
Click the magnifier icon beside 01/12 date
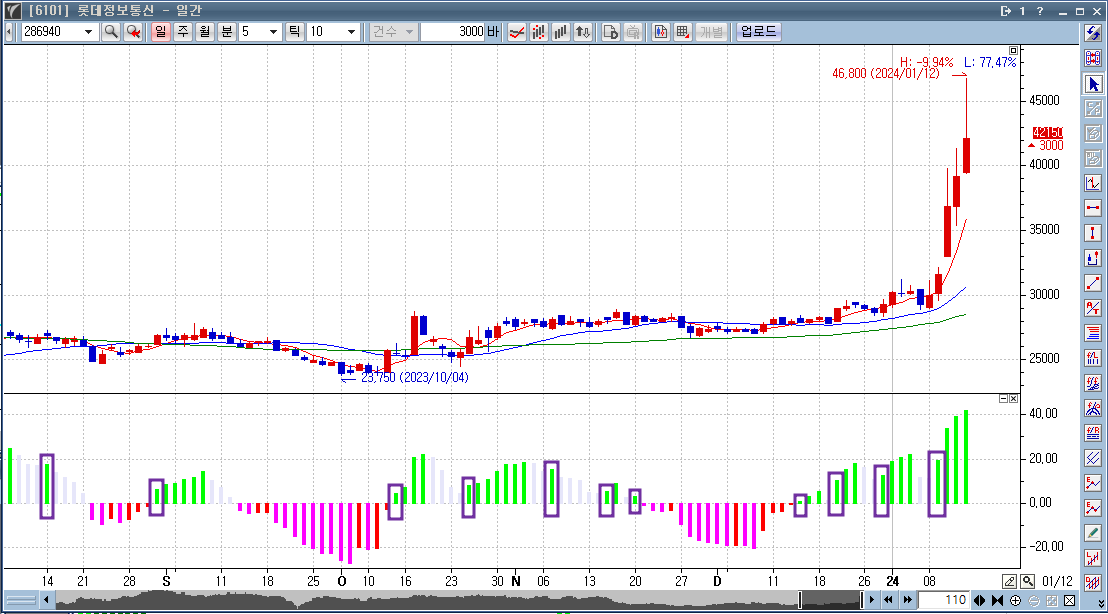pyautogui.click(x=1027, y=580)
